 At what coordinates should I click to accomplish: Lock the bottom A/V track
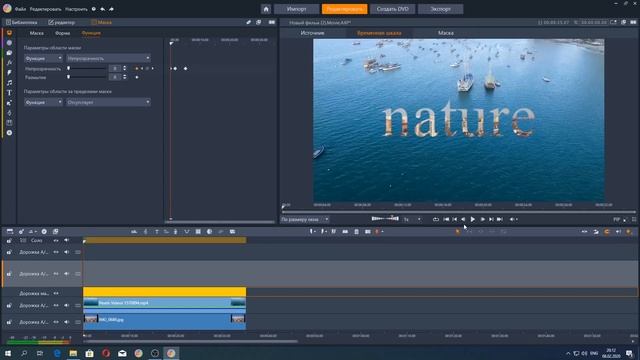[9, 322]
